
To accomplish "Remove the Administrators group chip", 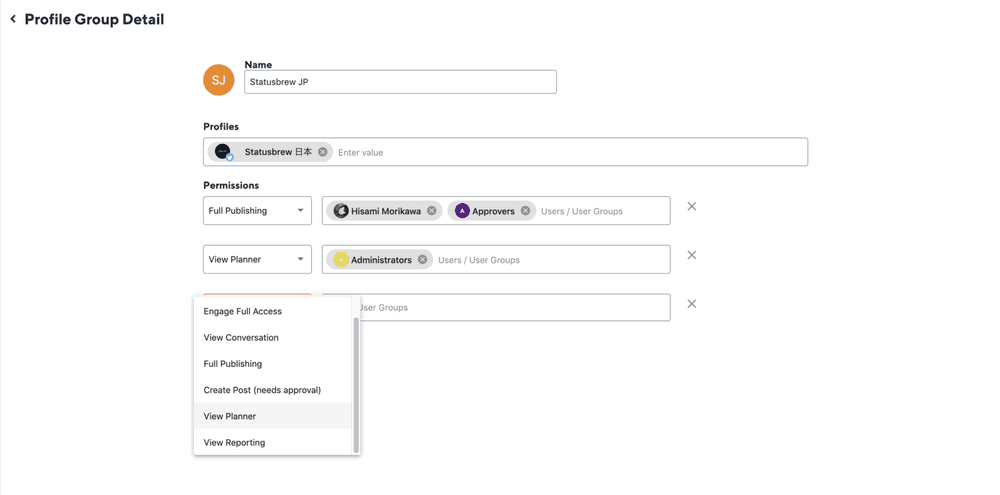I will (x=423, y=260).
